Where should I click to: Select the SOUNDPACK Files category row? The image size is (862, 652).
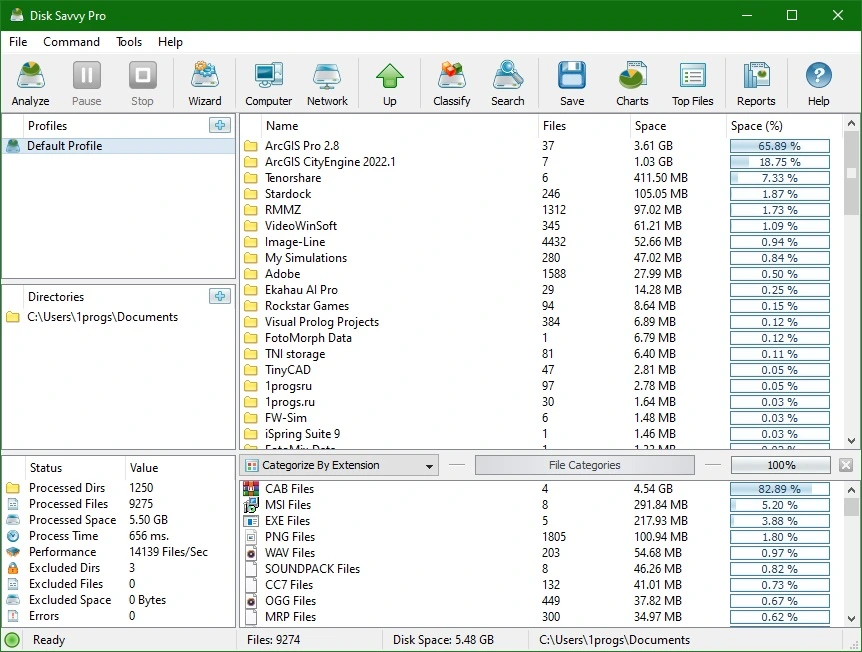(x=540, y=568)
